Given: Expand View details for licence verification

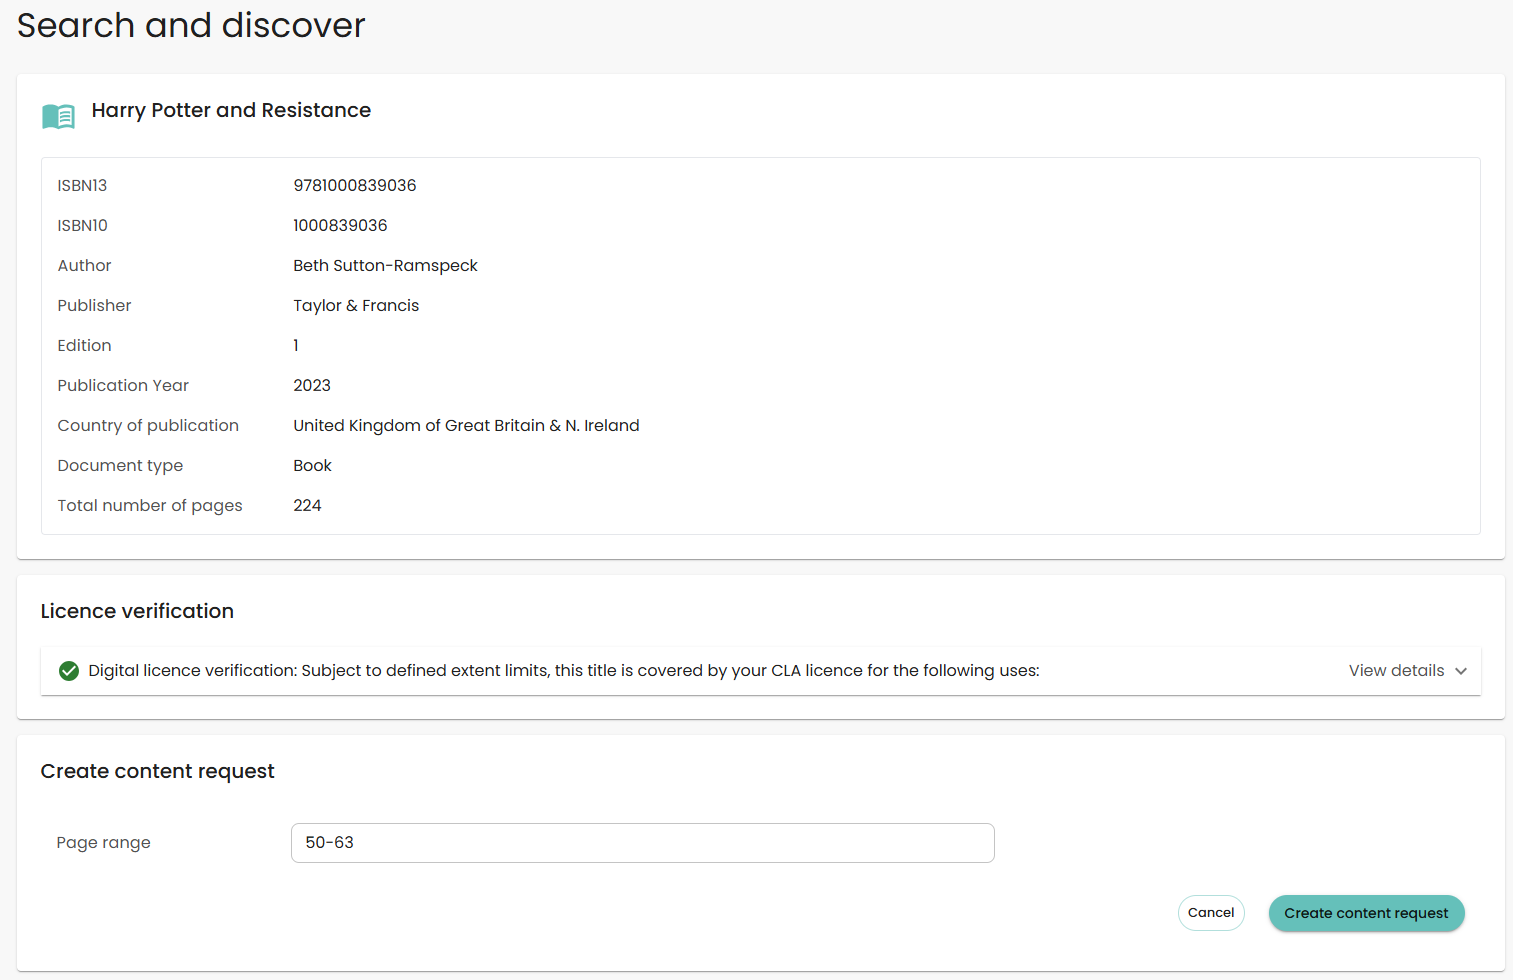Looking at the screenshot, I should tap(1407, 671).
